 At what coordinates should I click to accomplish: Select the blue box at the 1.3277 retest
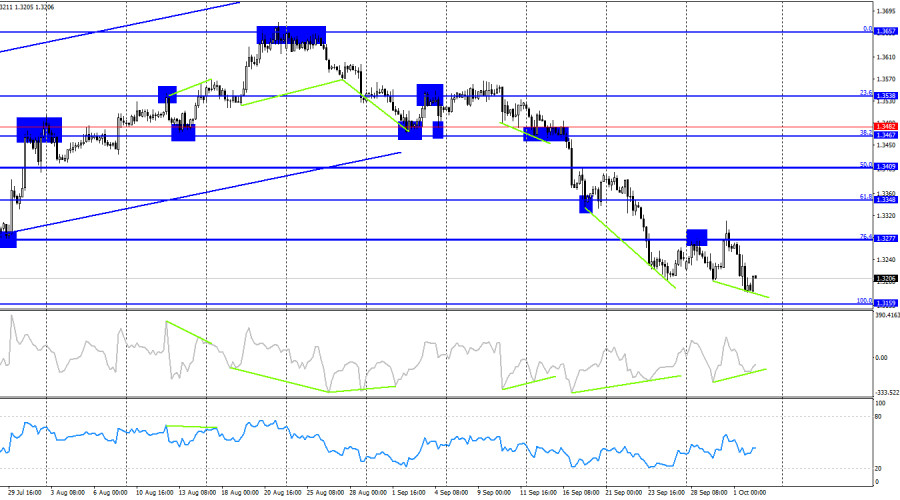(x=697, y=237)
